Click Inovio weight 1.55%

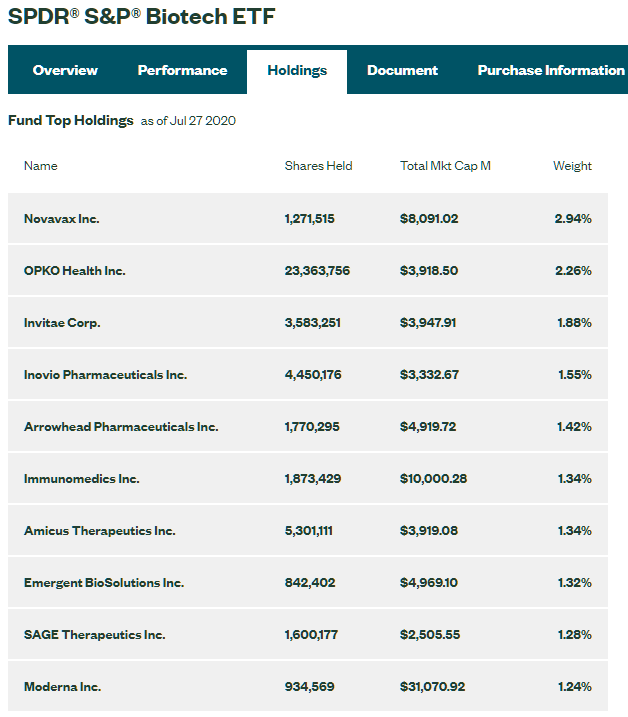coord(574,375)
